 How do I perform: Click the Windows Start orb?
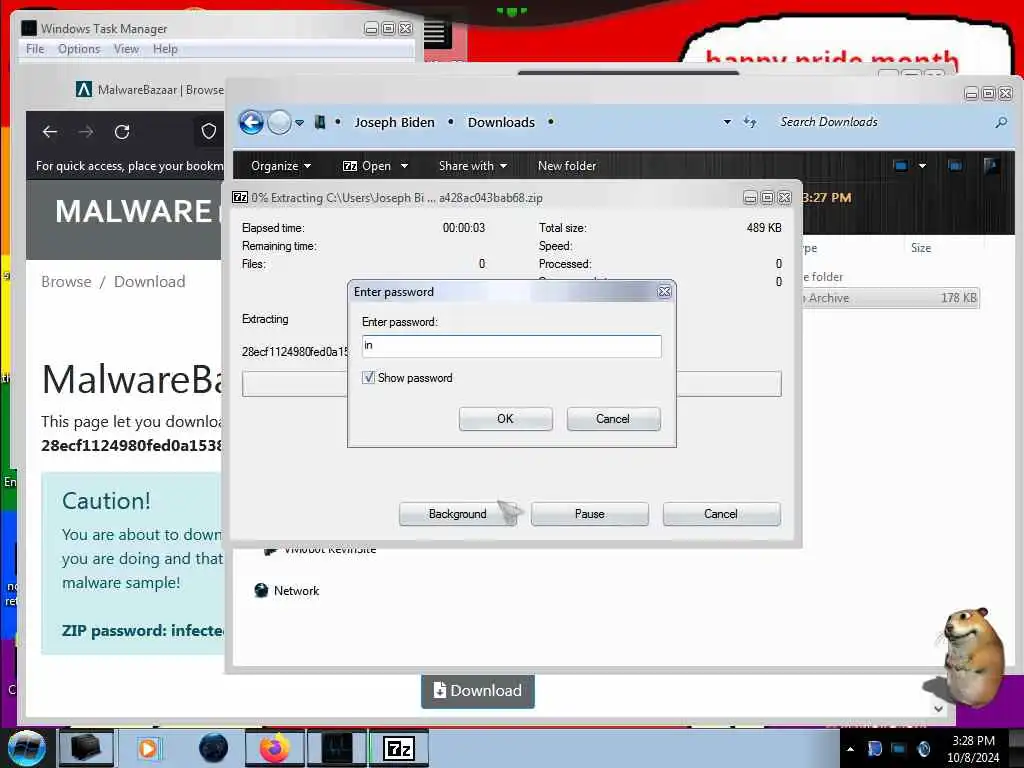point(27,748)
